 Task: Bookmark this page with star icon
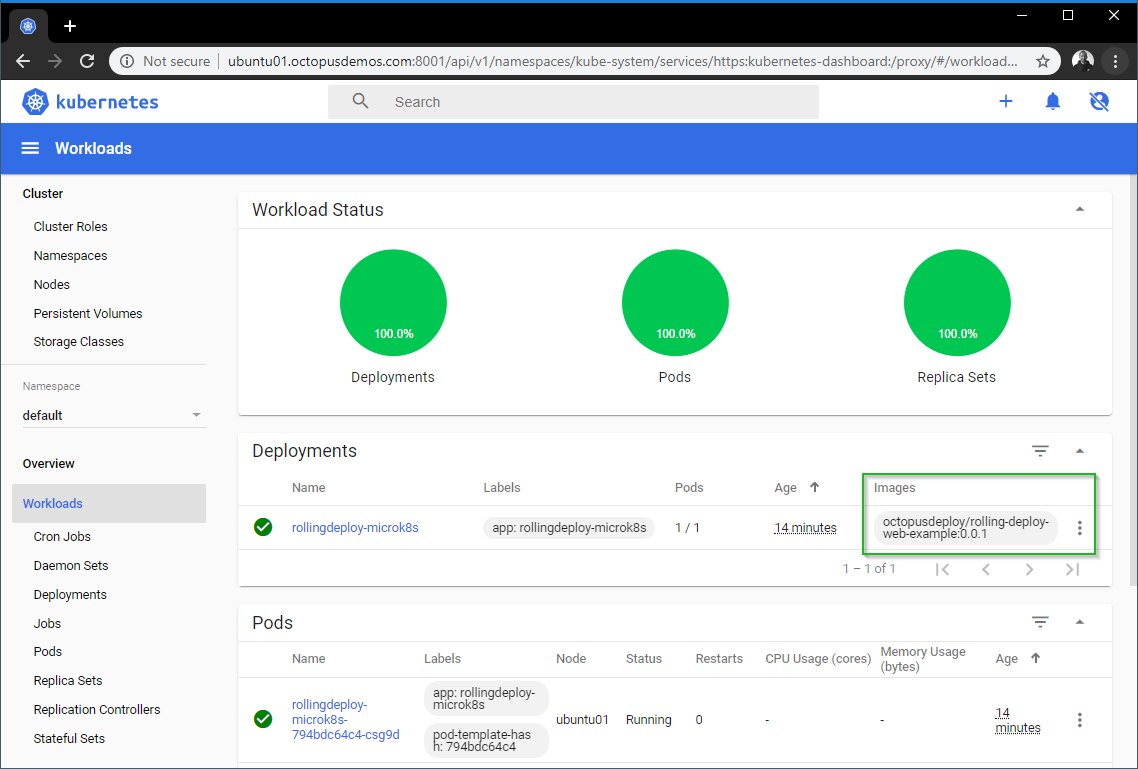(1043, 61)
